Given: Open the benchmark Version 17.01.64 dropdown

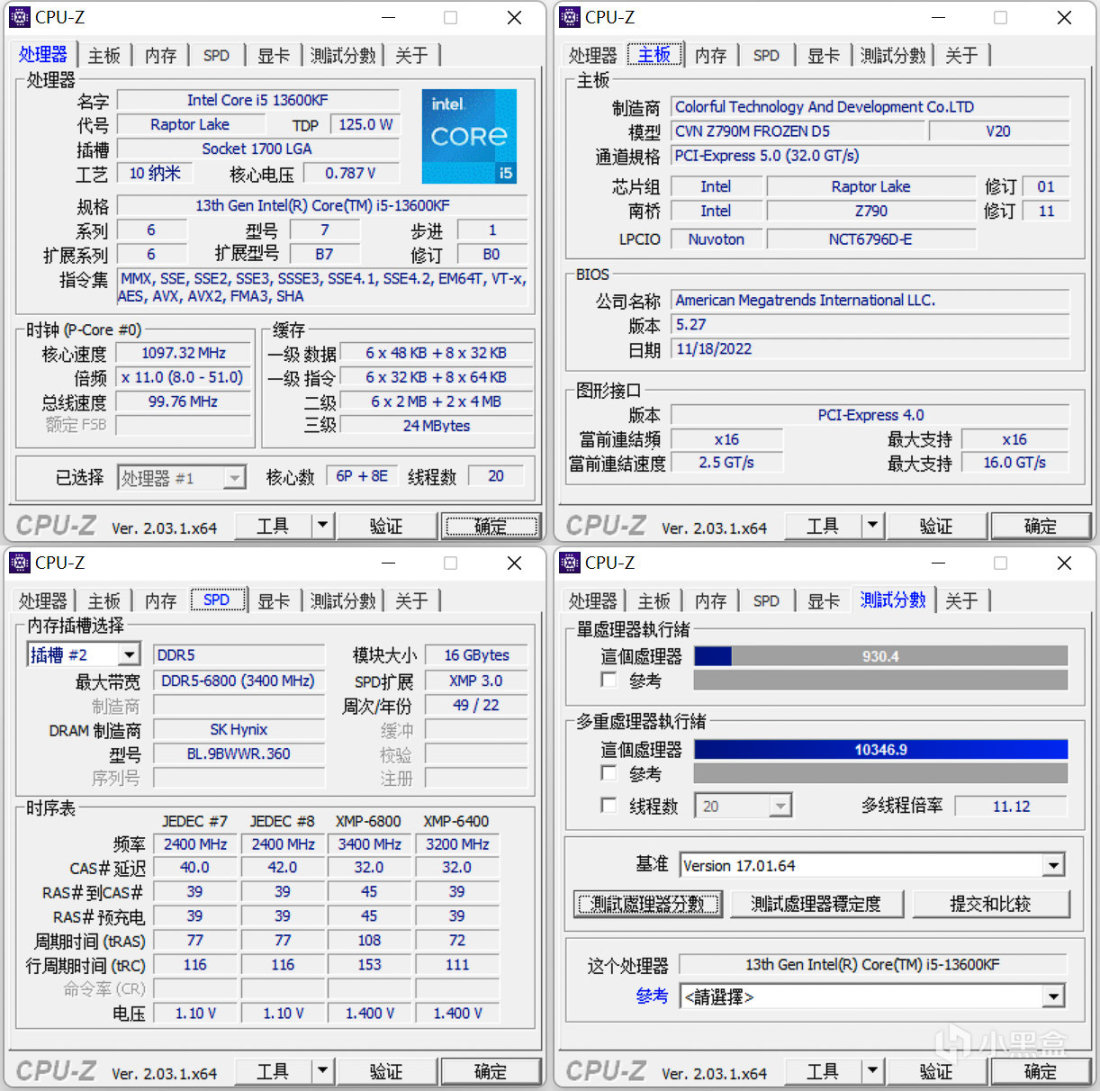Looking at the screenshot, I should point(1054,865).
